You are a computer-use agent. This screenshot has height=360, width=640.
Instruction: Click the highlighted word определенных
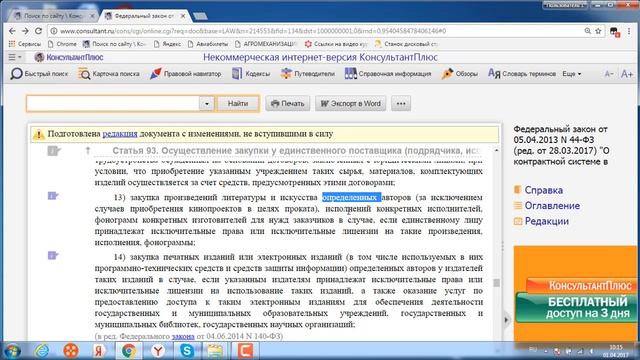351,198
